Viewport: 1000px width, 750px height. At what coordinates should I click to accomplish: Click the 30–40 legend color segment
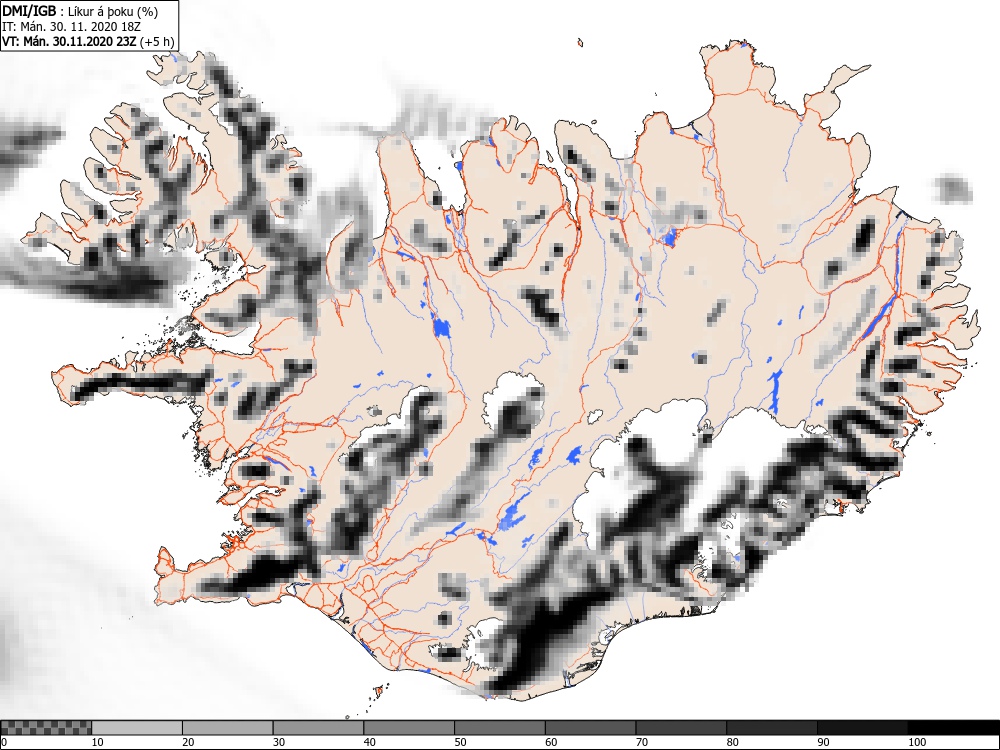tap(318, 728)
